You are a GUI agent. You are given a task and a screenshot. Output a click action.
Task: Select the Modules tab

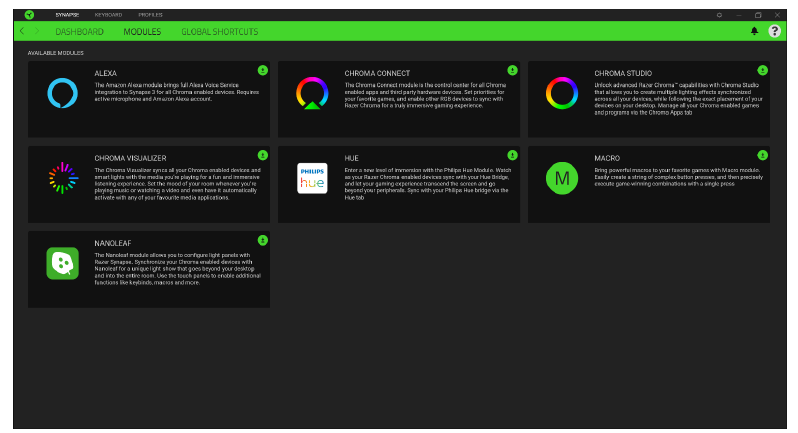[142, 32]
